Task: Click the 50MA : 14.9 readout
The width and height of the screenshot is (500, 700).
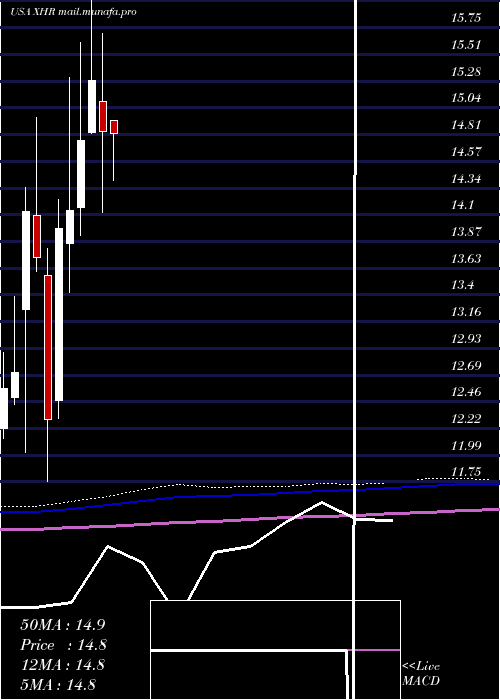Action: click(63, 625)
